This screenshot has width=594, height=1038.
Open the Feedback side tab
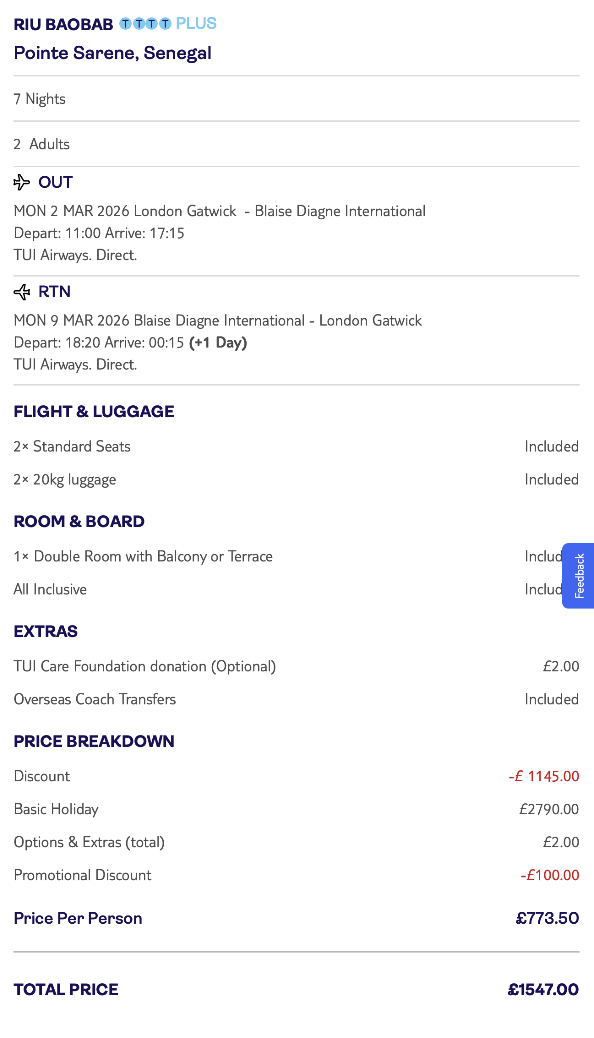point(578,575)
